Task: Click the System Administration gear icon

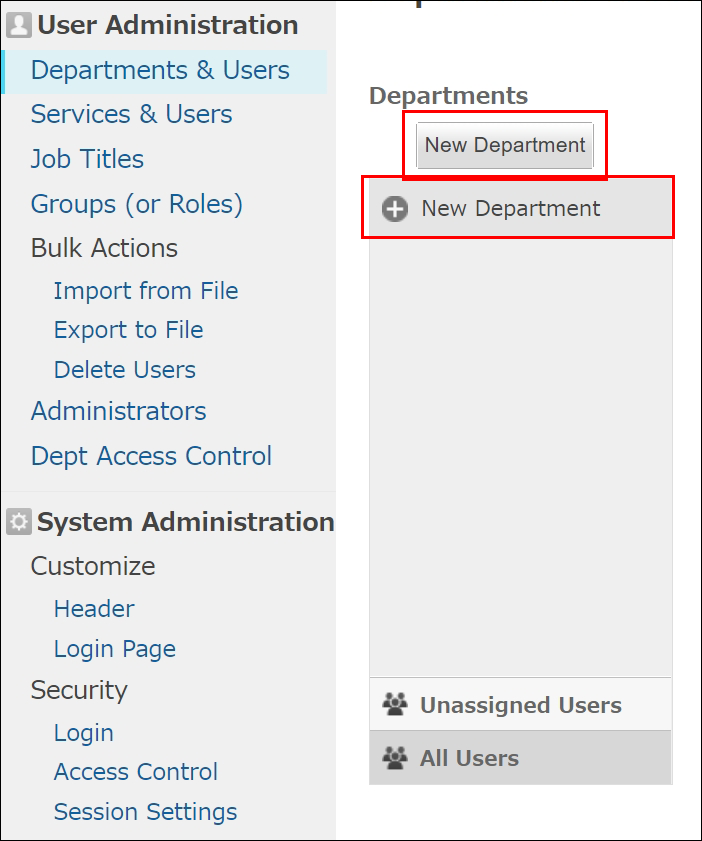Action: 19,521
